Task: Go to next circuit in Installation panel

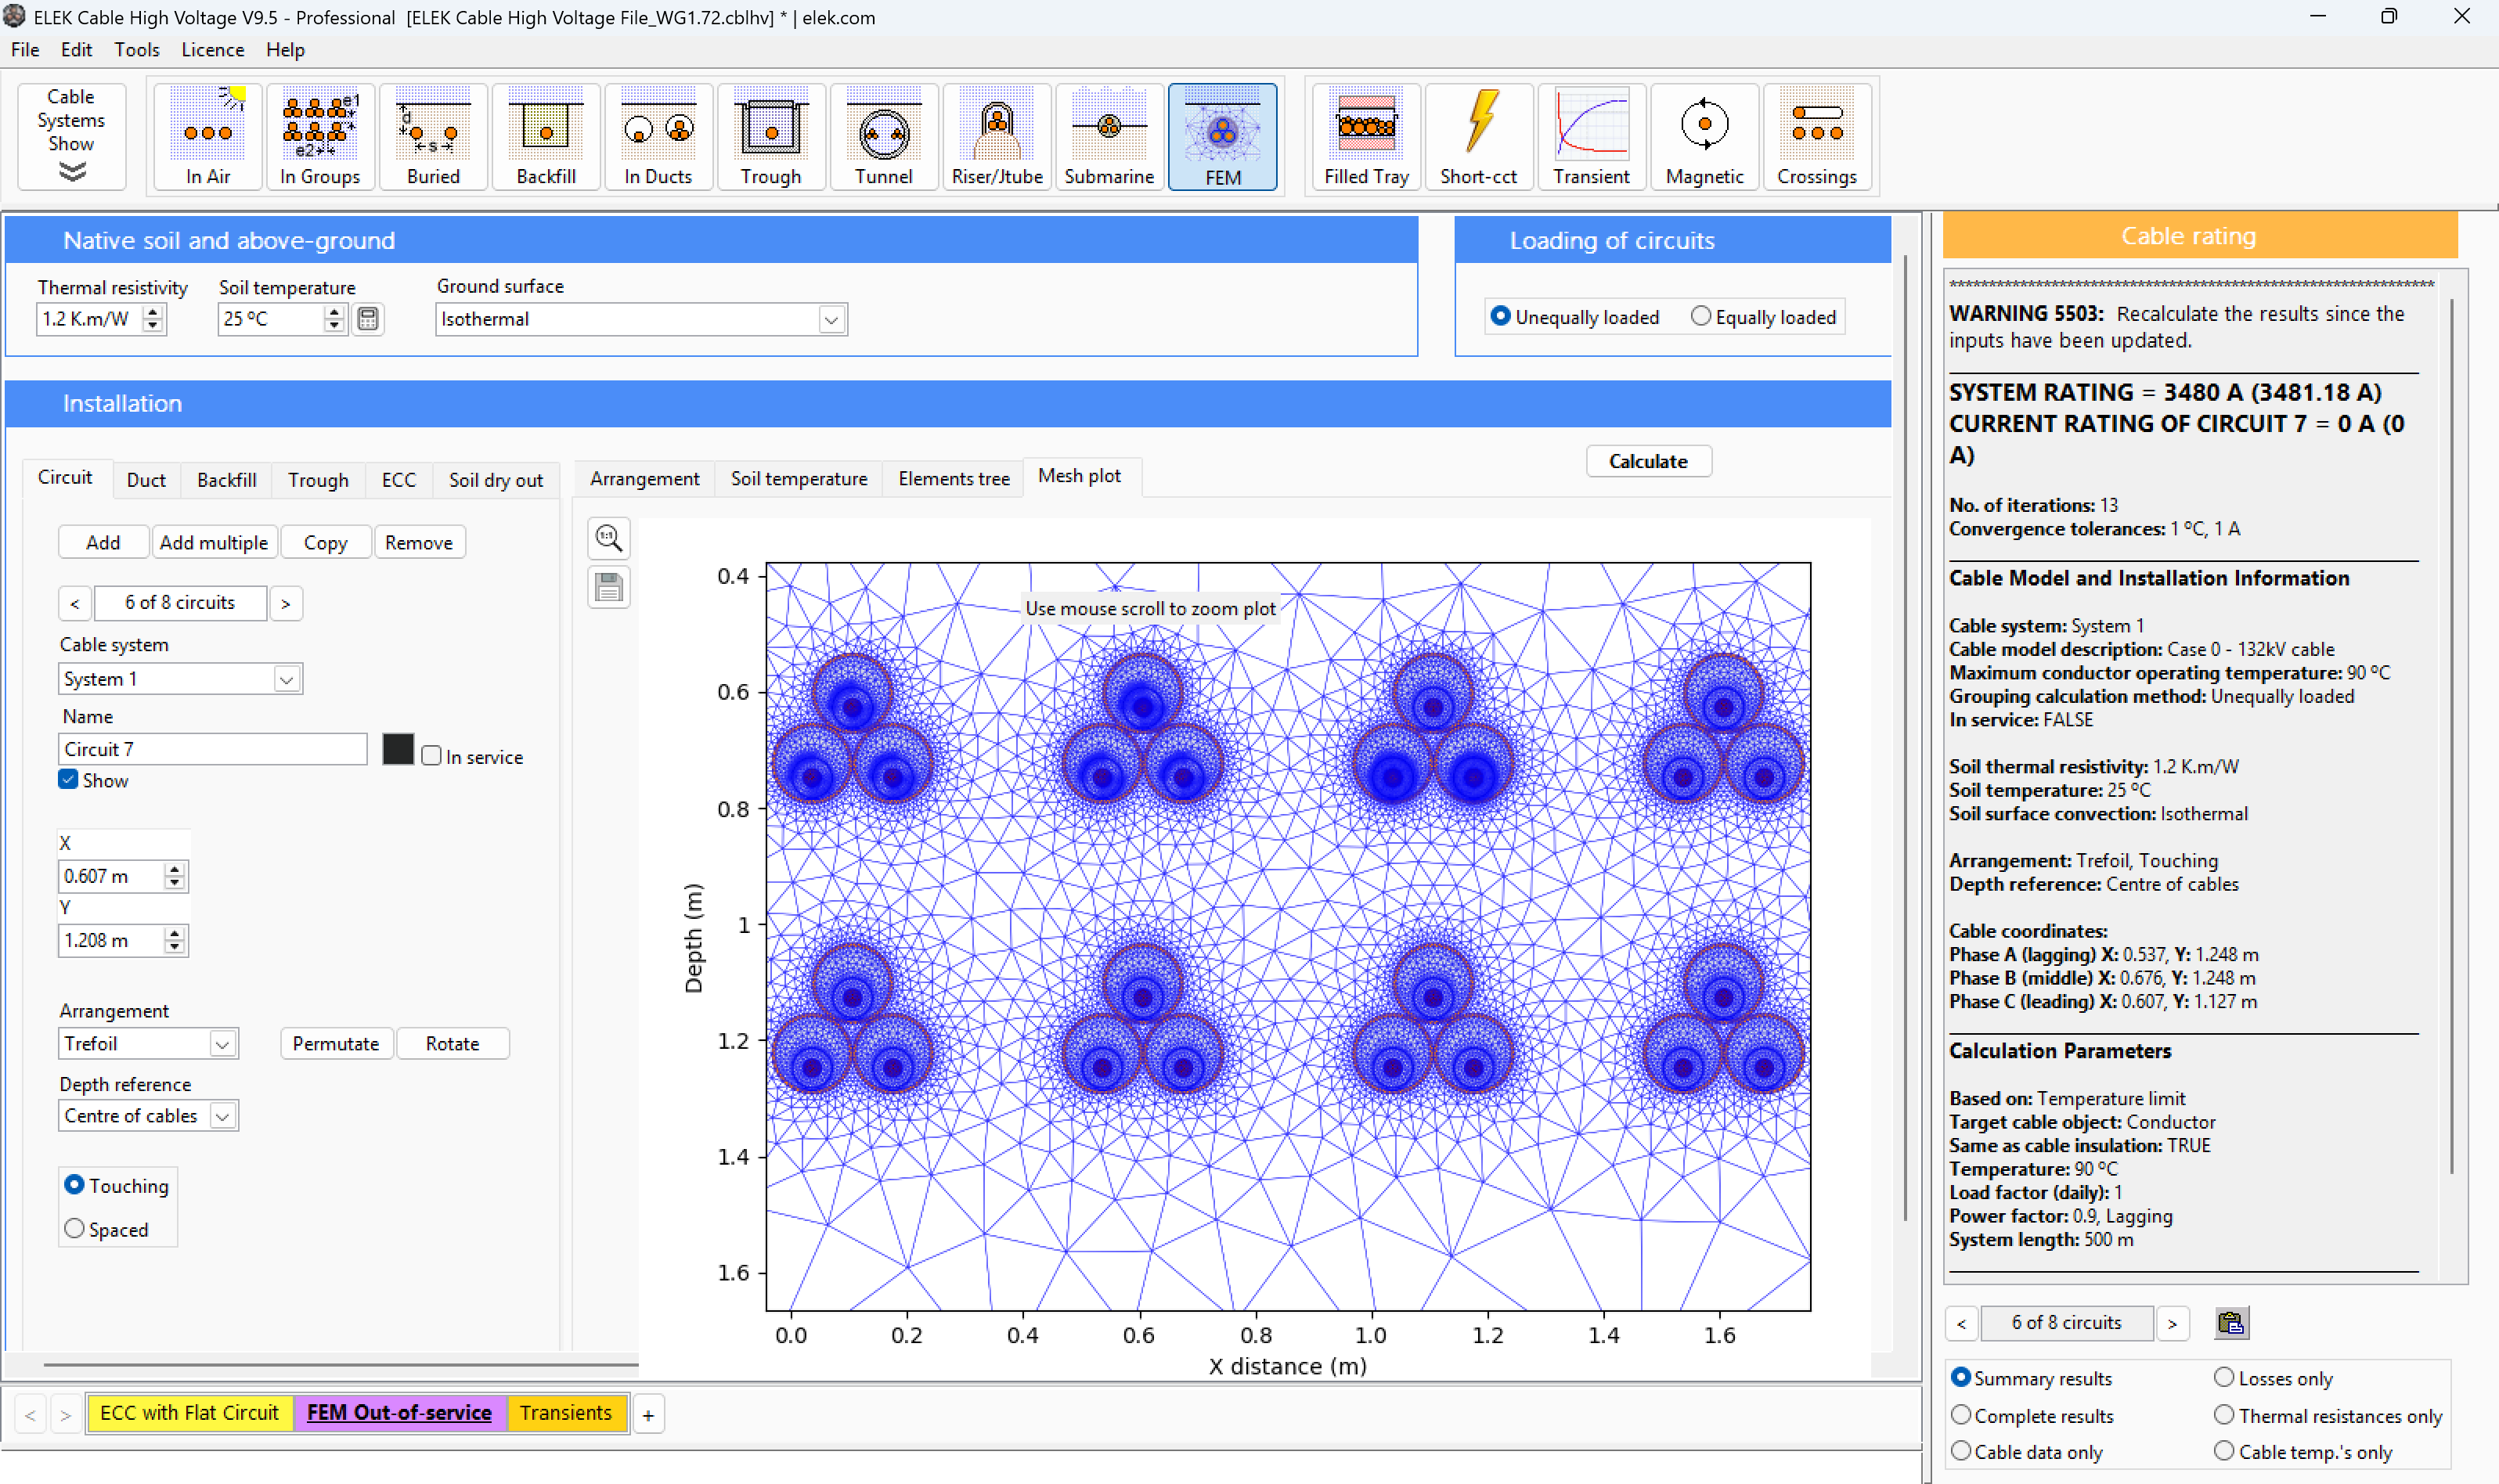Action: [x=286, y=603]
